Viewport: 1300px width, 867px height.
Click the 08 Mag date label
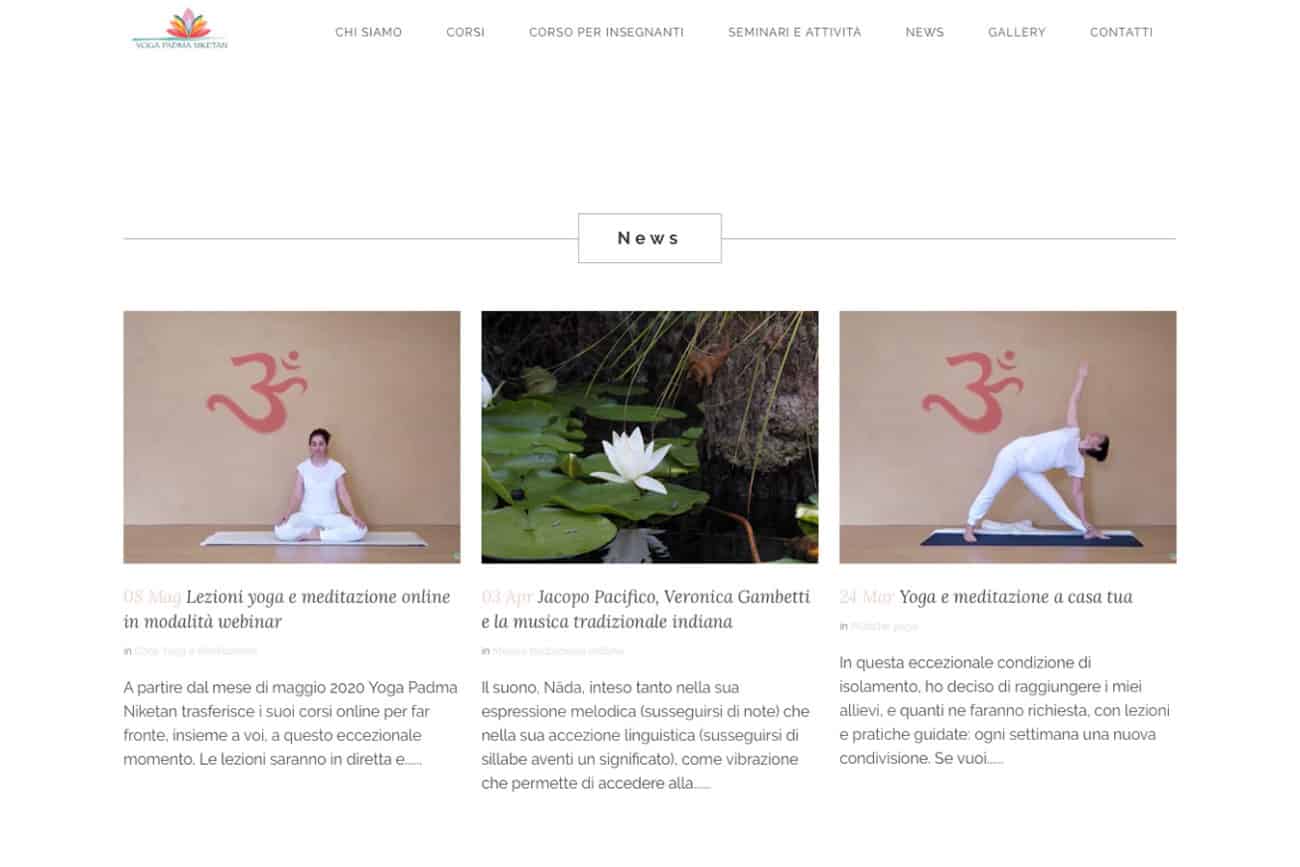pyautogui.click(x=152, y=597)
